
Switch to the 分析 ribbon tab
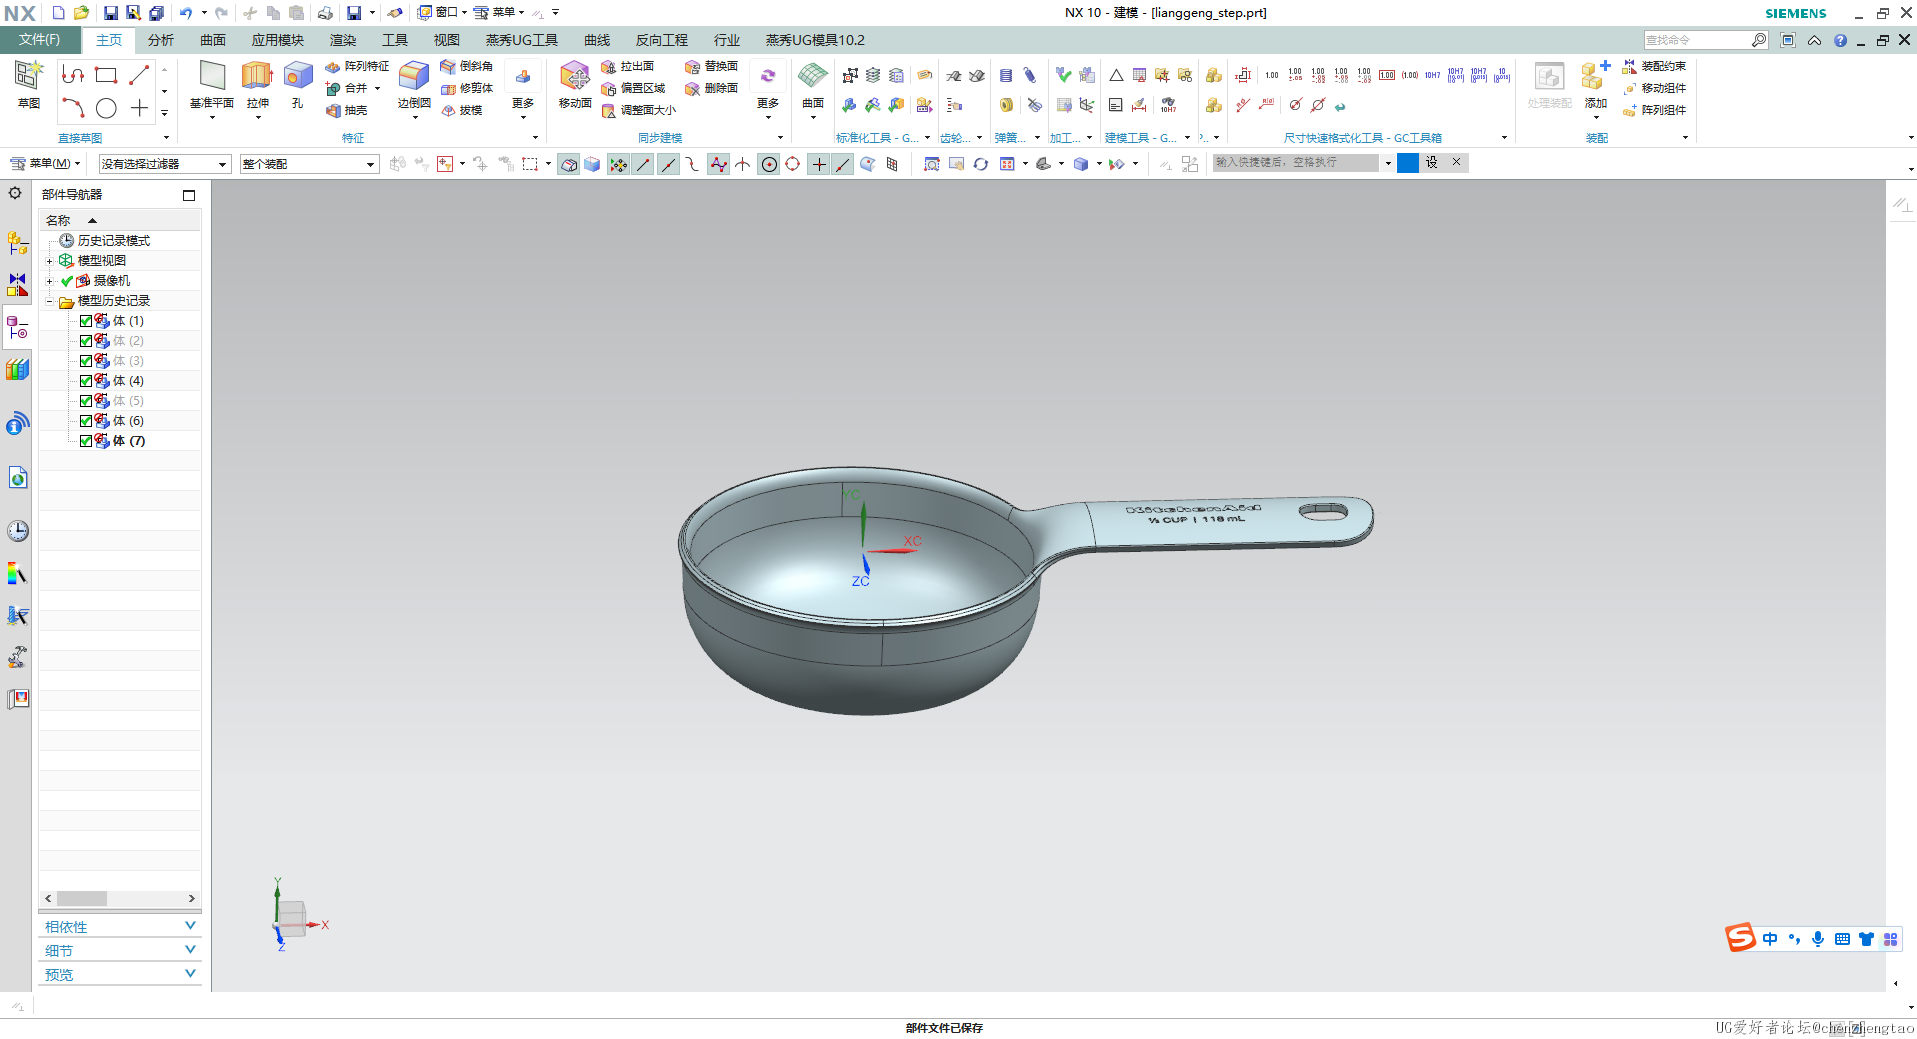(161, 40)
